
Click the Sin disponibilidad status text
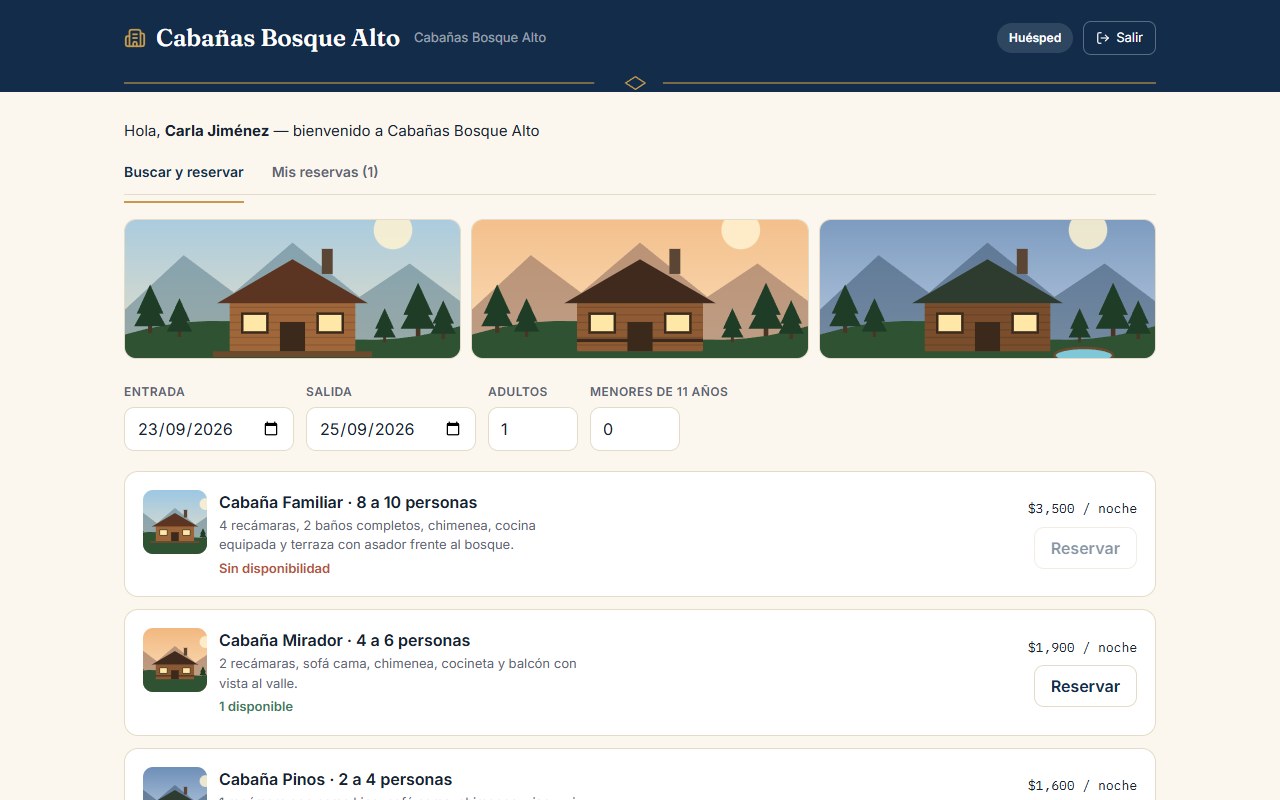point(274,568)
